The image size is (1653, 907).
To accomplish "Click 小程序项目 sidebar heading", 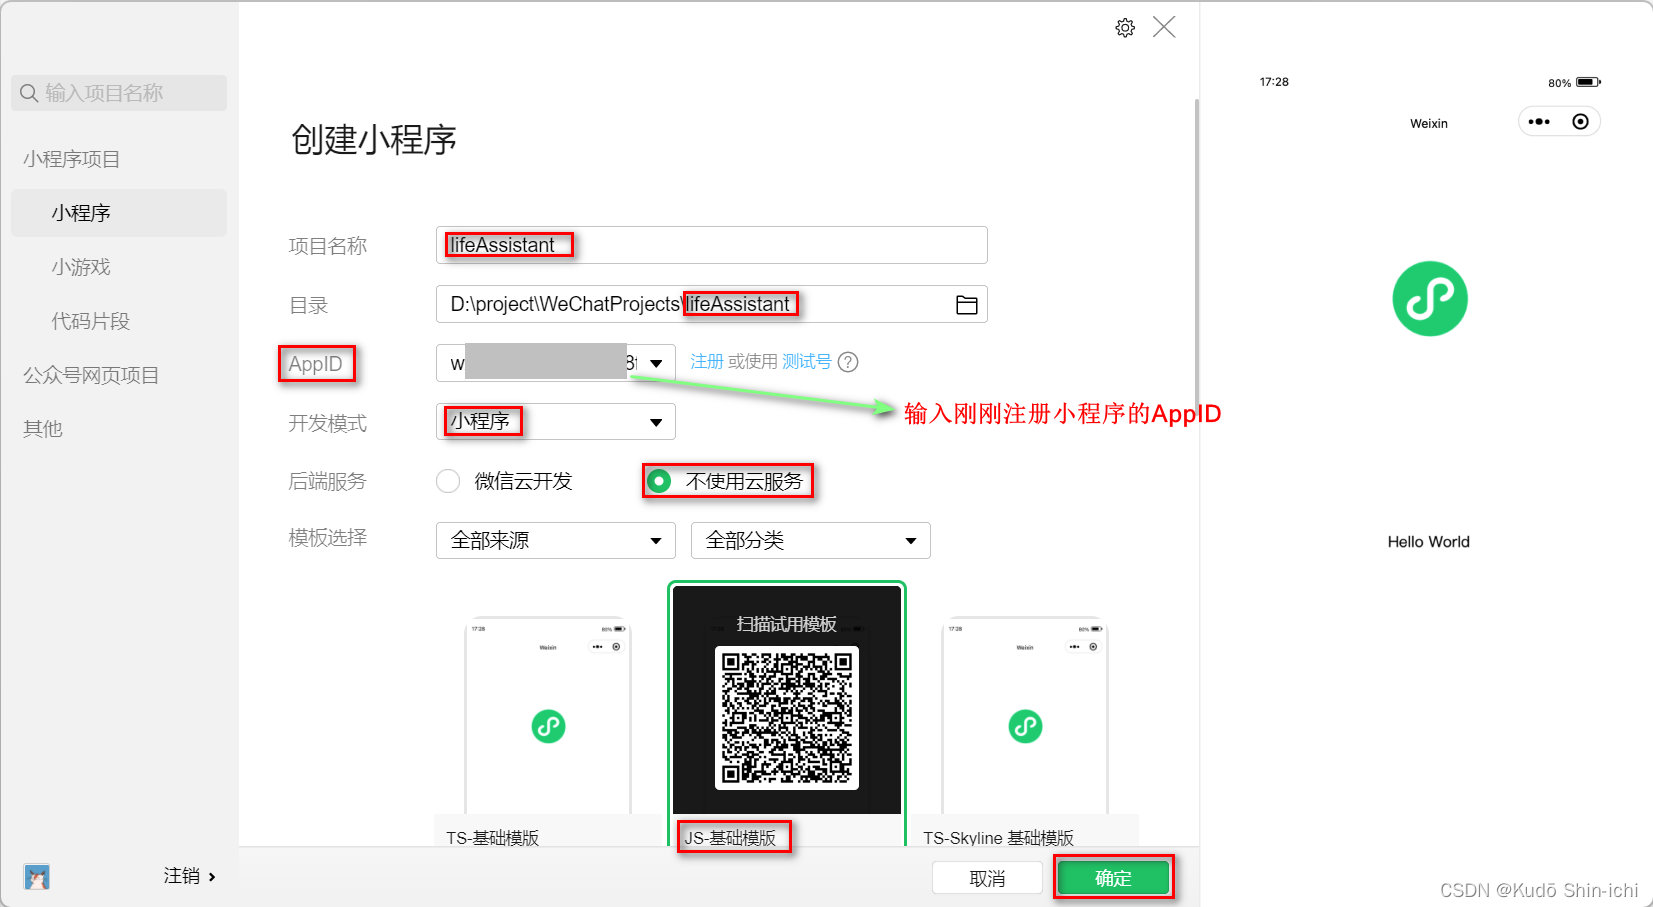I will coord(71,159).
